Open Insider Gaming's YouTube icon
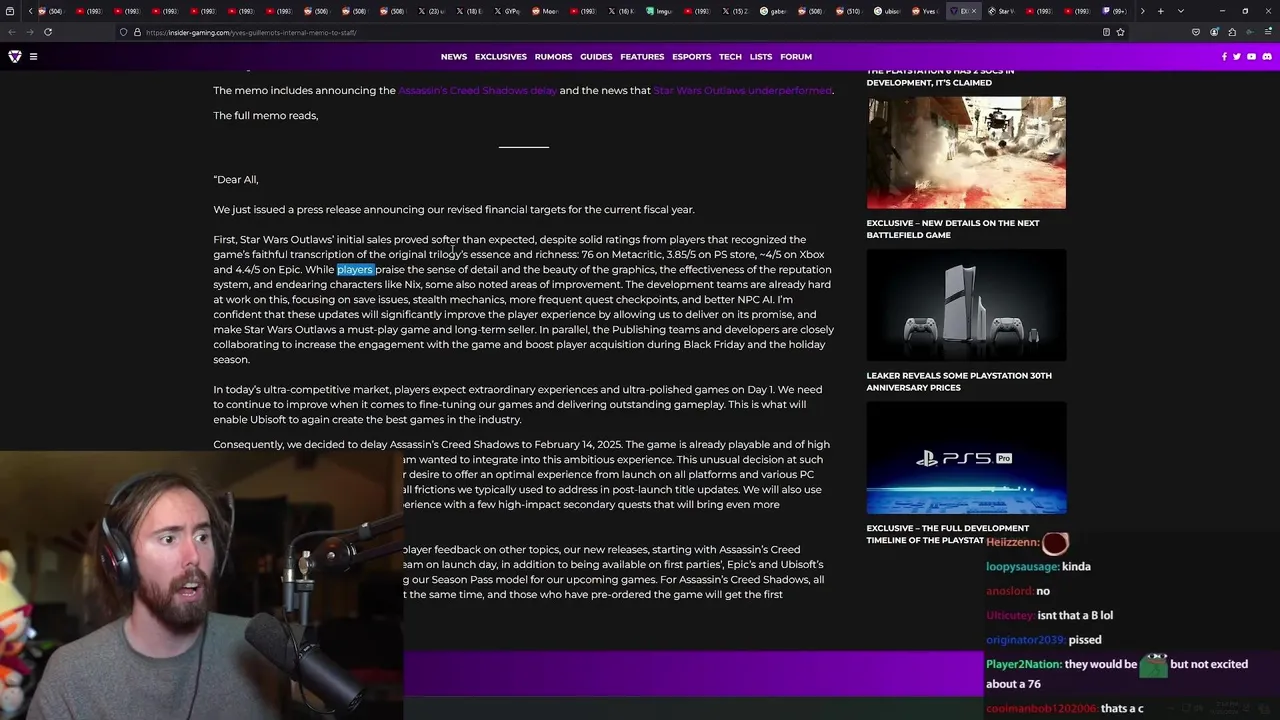Viewport: 1280px width, 720px height. 1251,57
